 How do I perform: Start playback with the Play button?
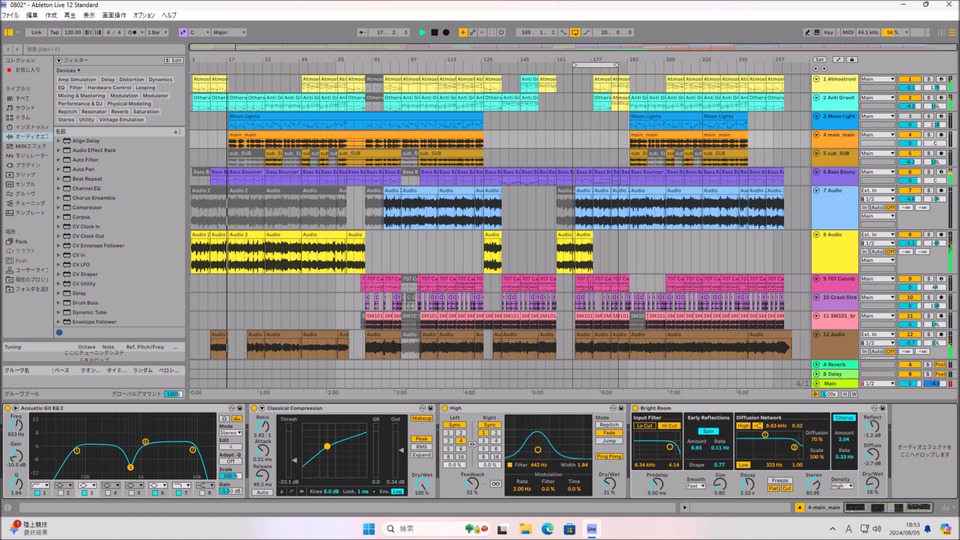tap(422, 32)
